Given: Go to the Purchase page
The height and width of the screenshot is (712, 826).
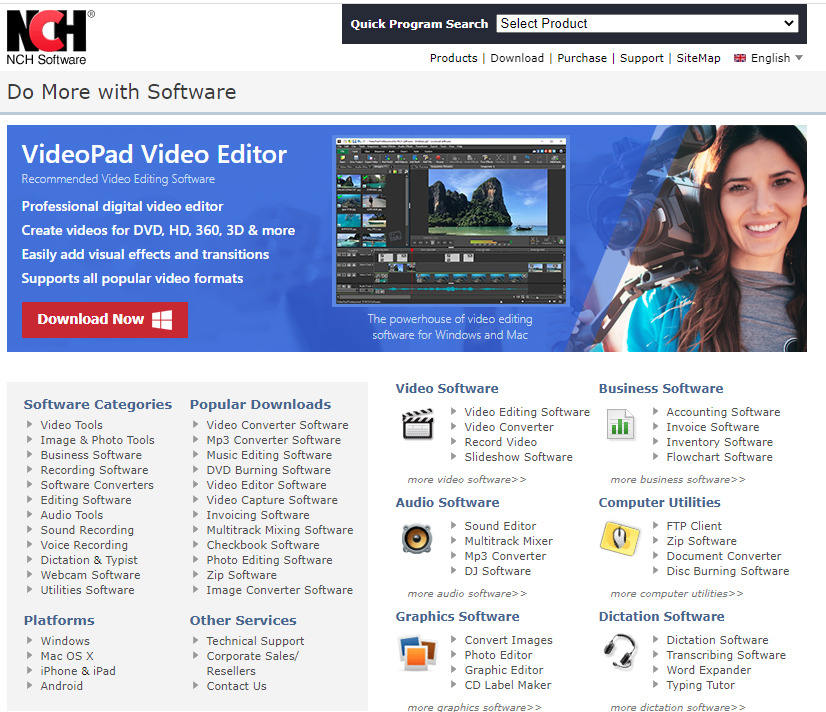Looking at the screenshot, I should click(x=582, y=58).
